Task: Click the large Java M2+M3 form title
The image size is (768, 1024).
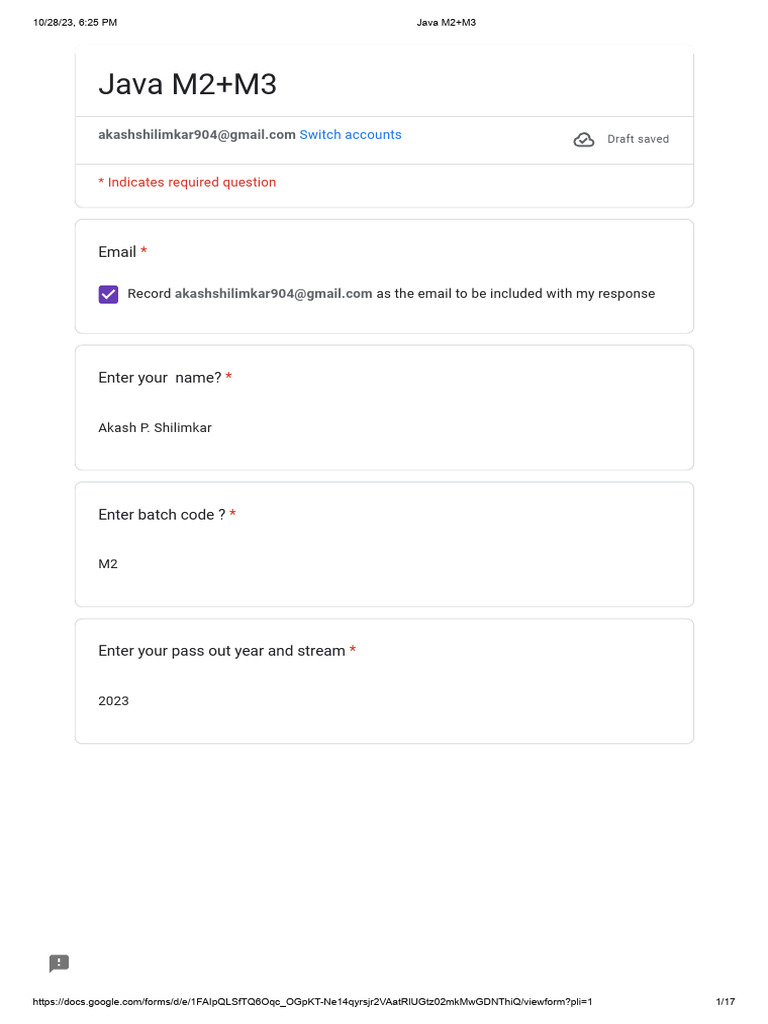Action: coord(187,85)
